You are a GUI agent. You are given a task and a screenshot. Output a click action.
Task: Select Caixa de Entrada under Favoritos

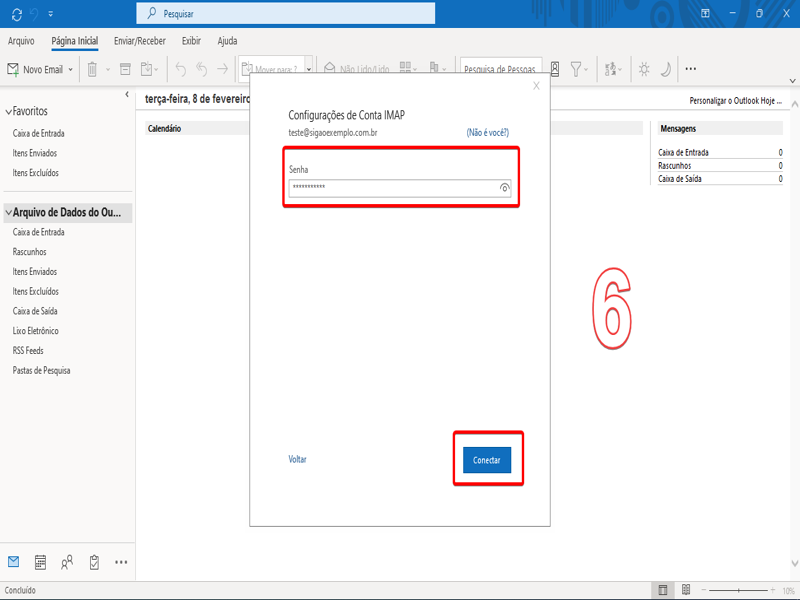39,133
